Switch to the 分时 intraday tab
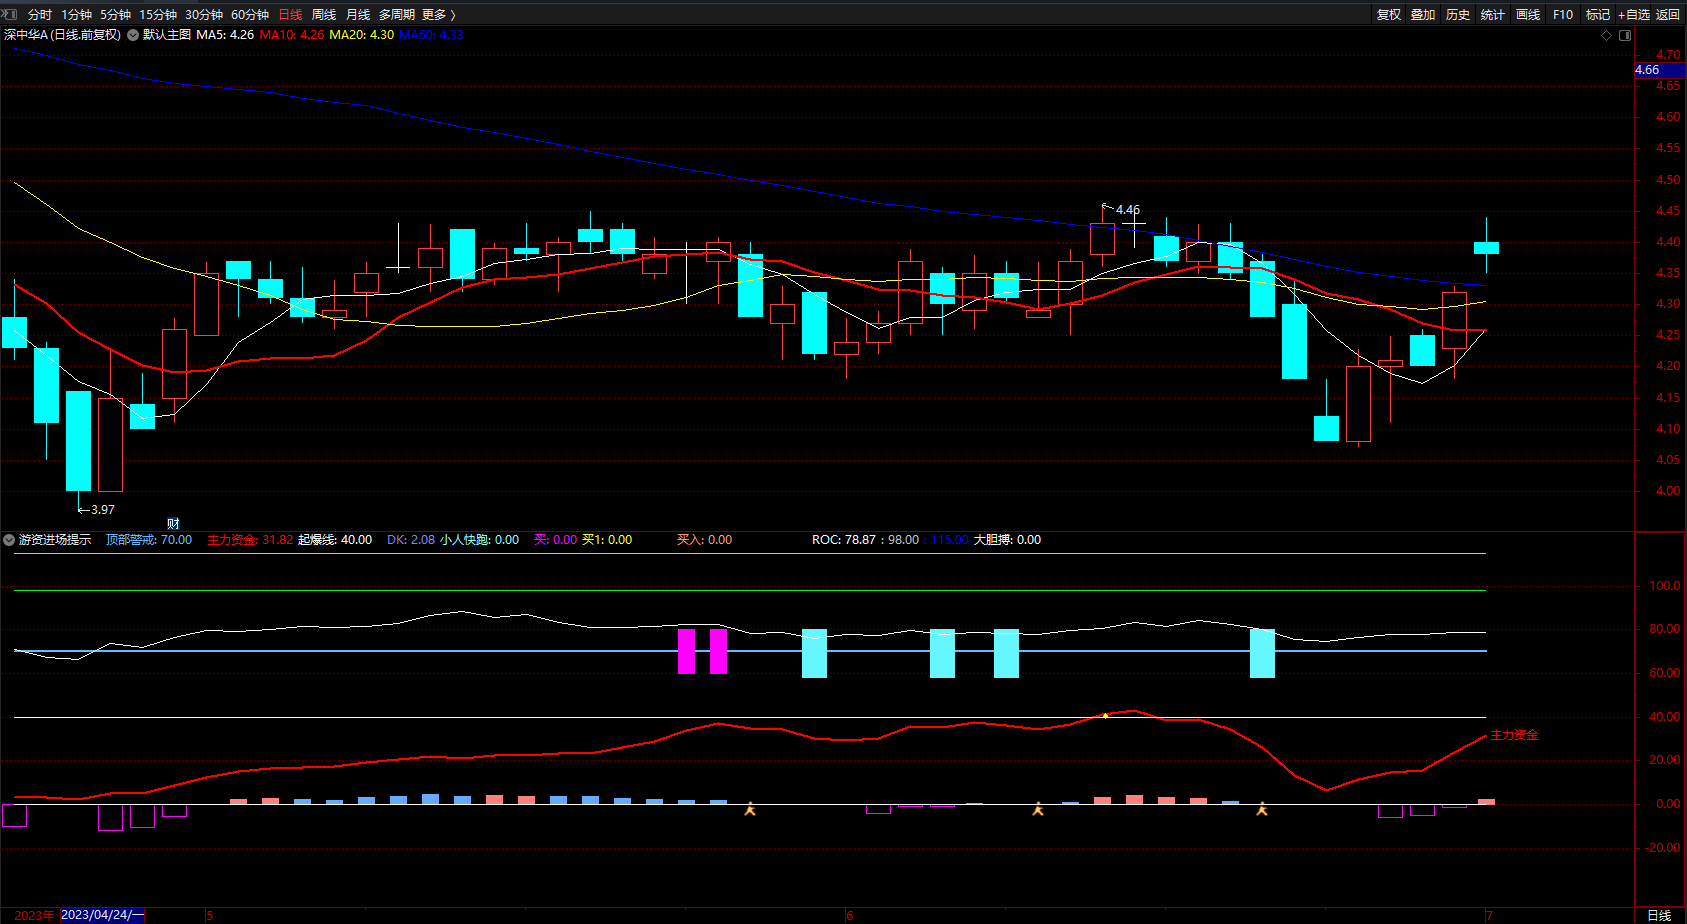The height and width of the screenshot is (924, 1687). (40, 14)
